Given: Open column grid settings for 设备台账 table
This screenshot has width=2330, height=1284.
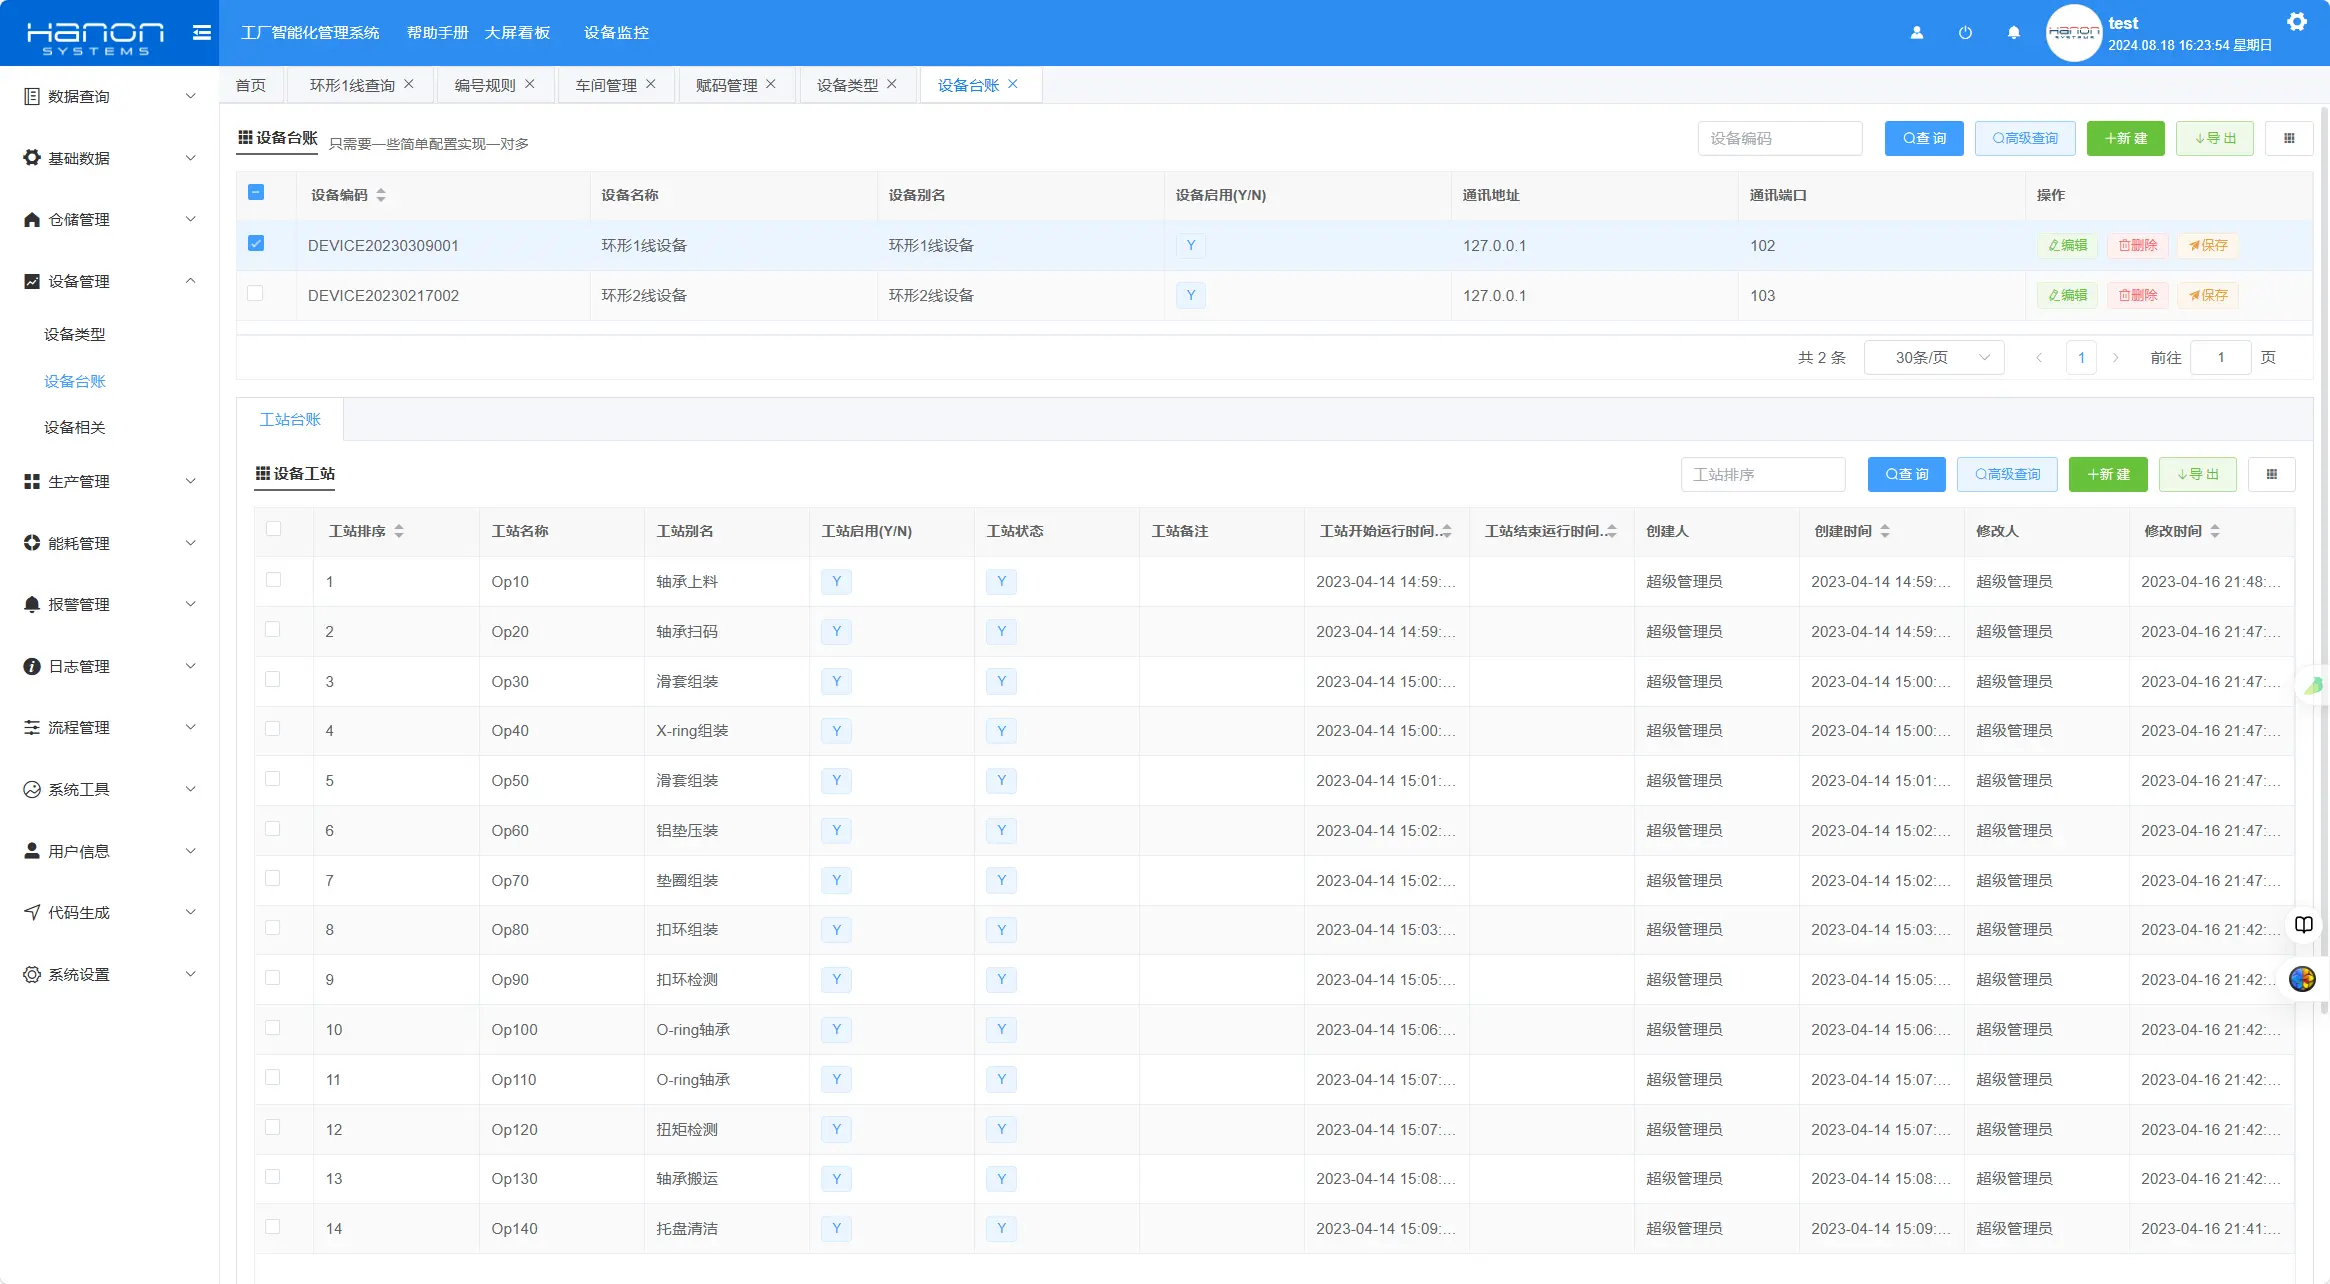Looking at the screenshot, I should coord(2289,138).
